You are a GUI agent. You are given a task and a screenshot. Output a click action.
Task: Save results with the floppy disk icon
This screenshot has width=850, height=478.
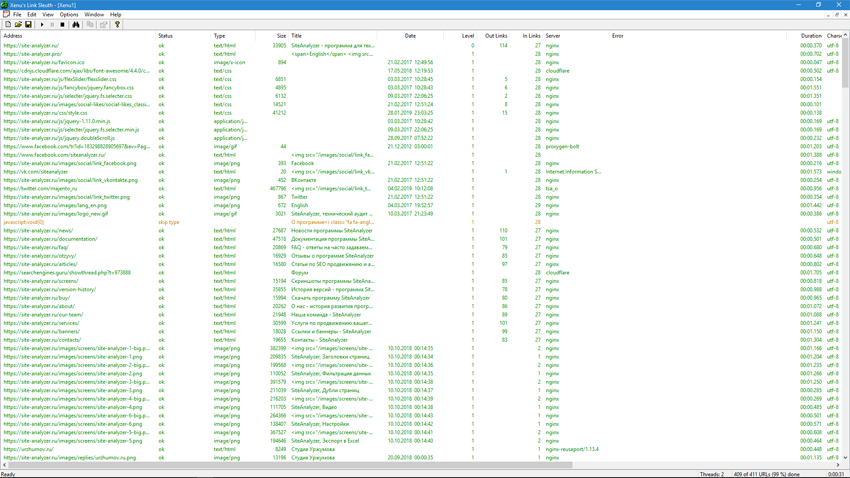tap(28, 24)
